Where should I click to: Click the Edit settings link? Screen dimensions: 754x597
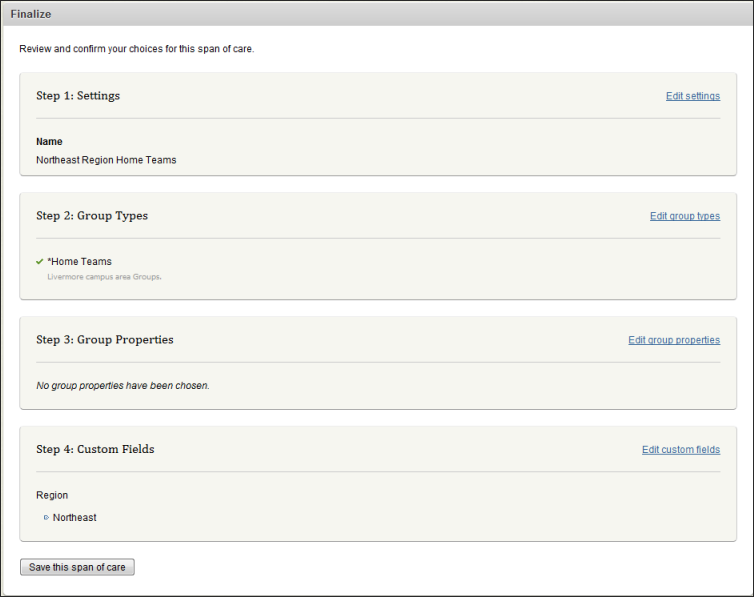coord(692,96)
